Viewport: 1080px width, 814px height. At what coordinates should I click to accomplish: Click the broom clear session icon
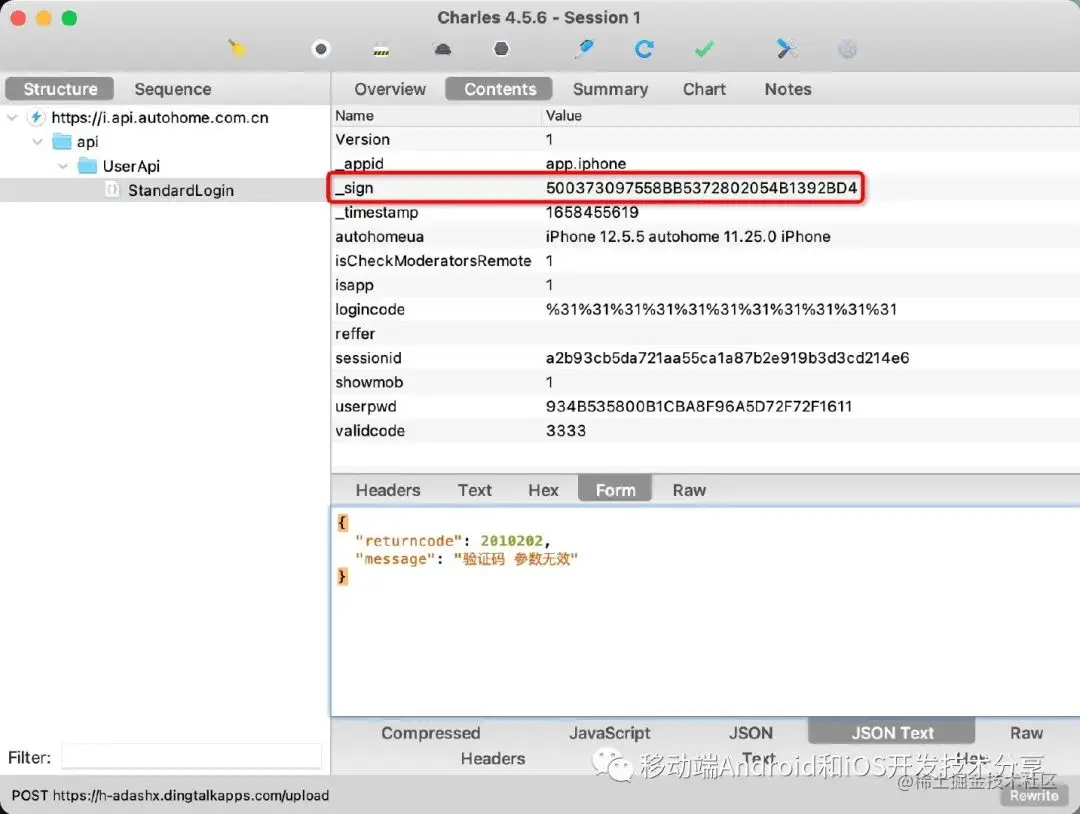237,49
